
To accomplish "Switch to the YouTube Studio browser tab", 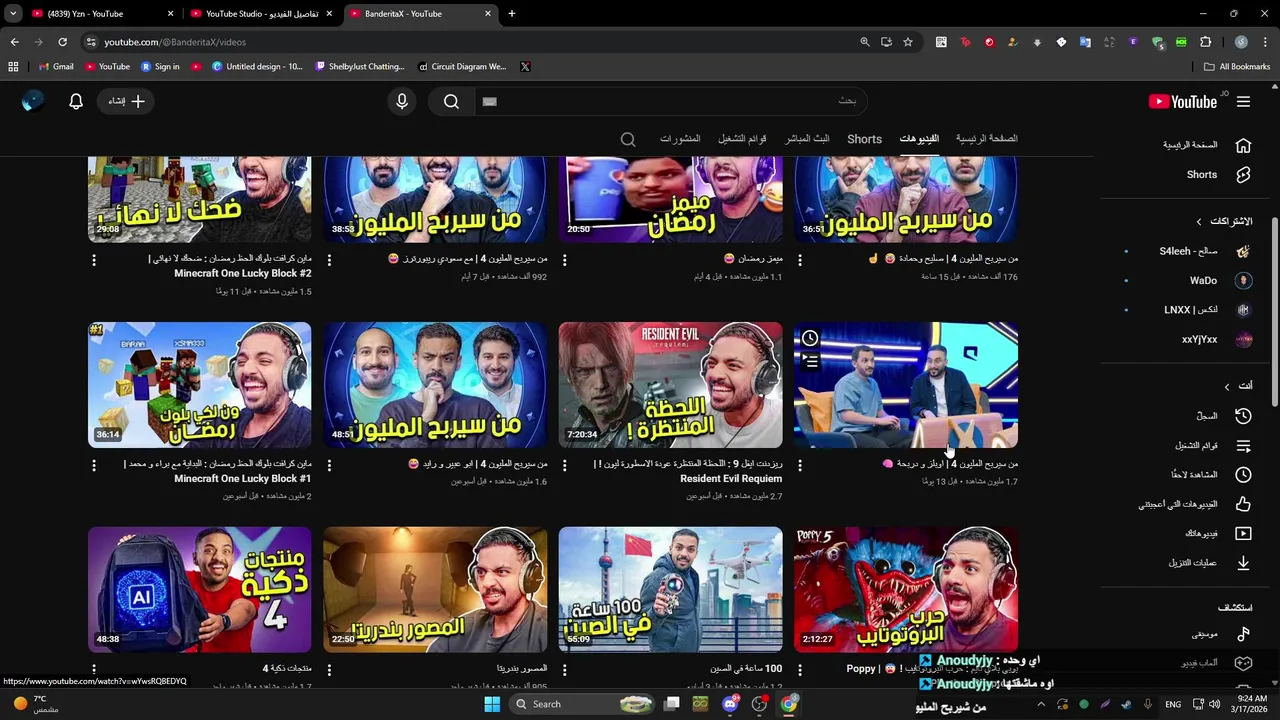I will [x=262, y=14].
